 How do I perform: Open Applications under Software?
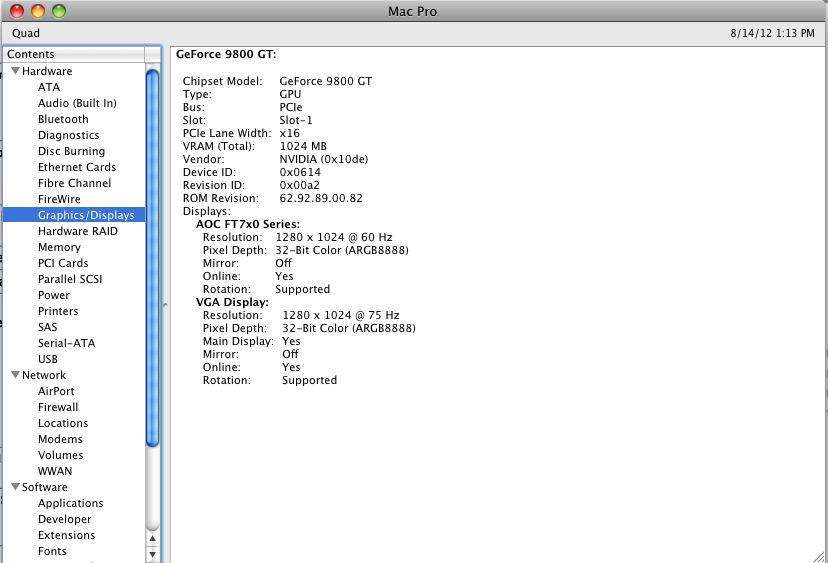(70, 503)
